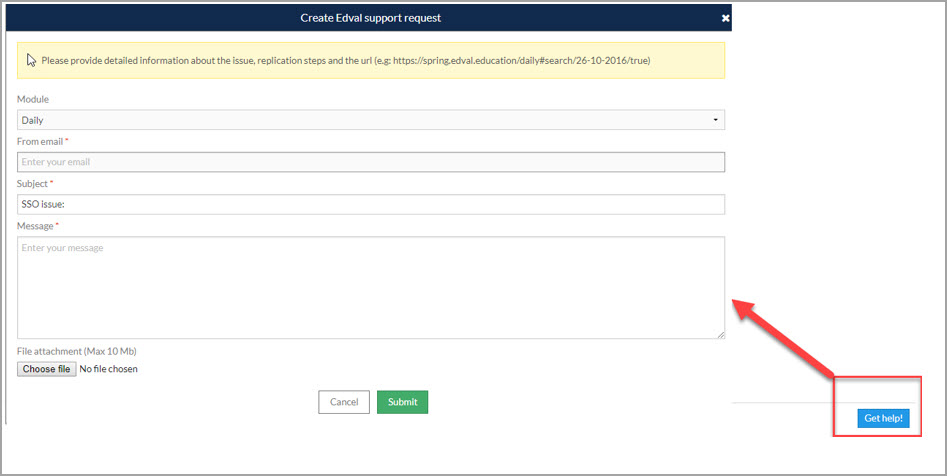
Task: Click the 'From email' label
Action: (x=40, y=141)
